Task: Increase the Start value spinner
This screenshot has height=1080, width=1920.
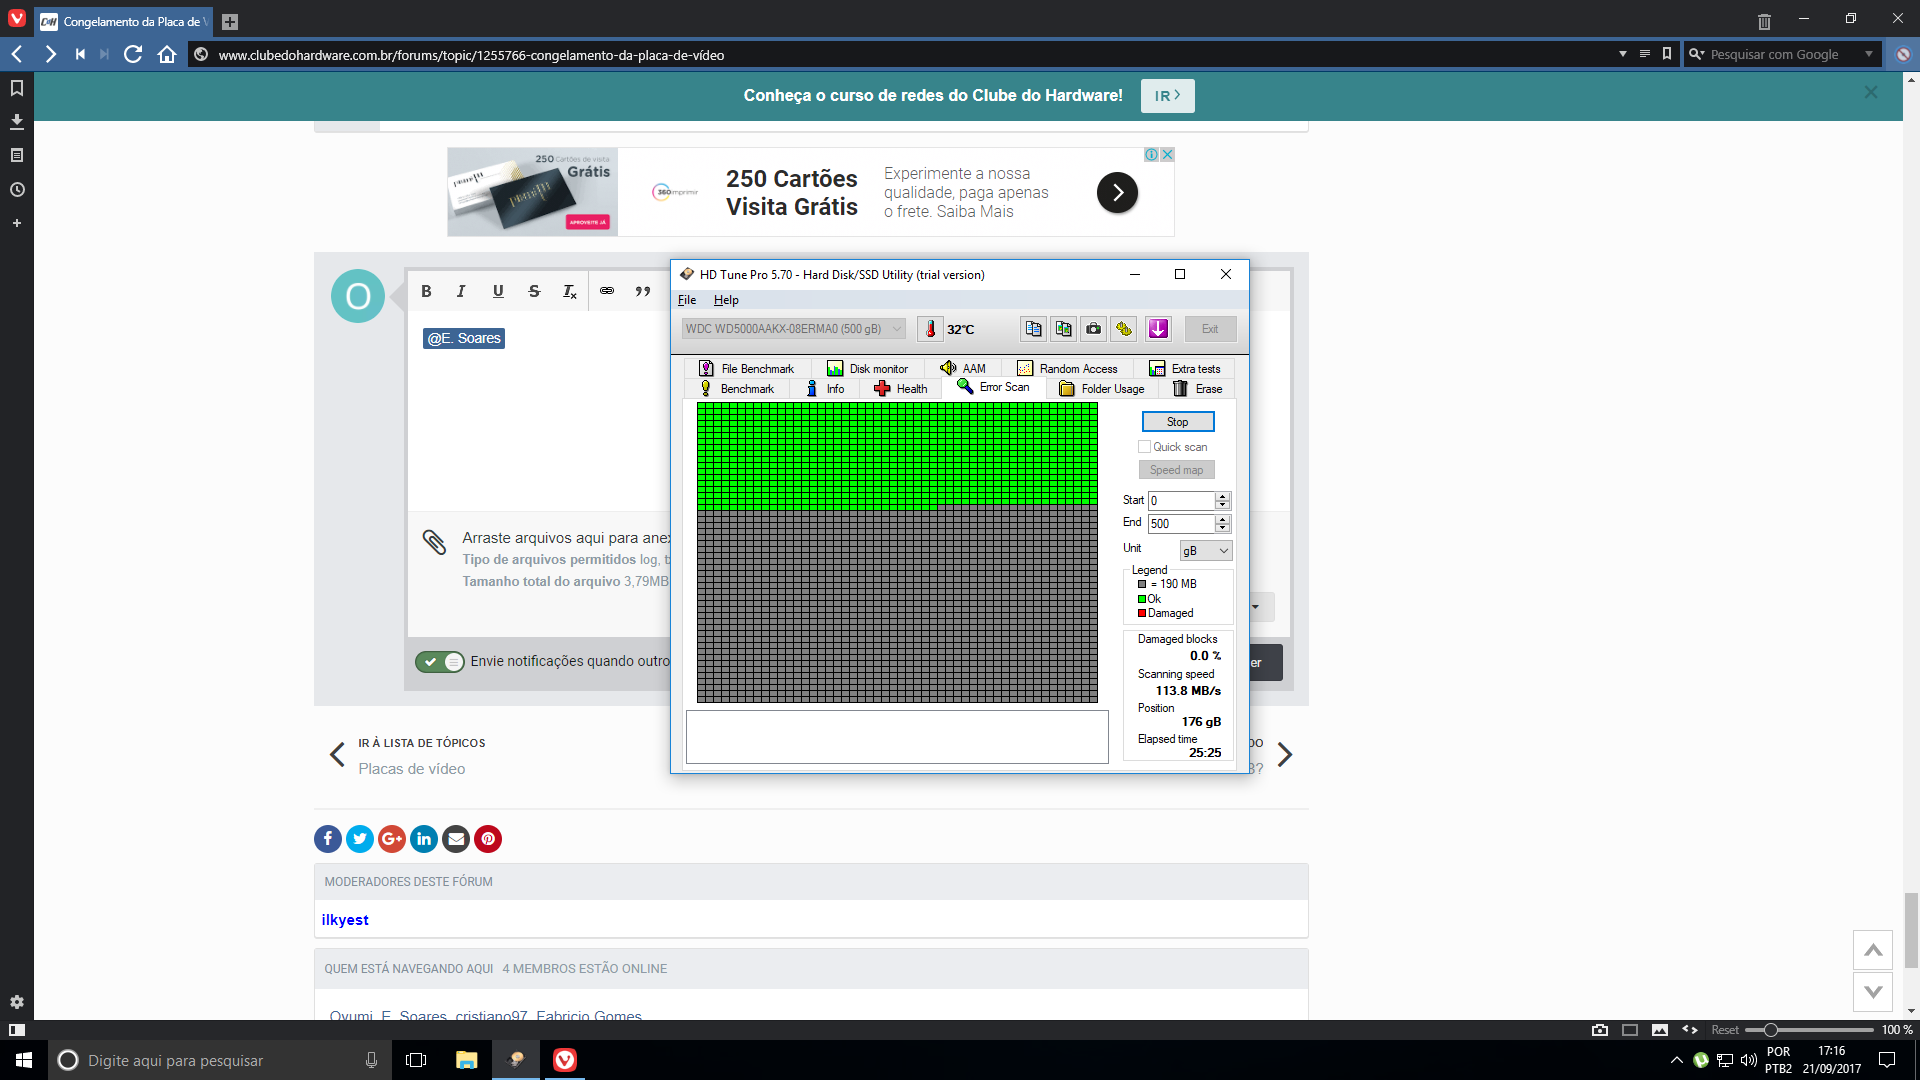Action: pyautogui.click(x=1222, y=496)
